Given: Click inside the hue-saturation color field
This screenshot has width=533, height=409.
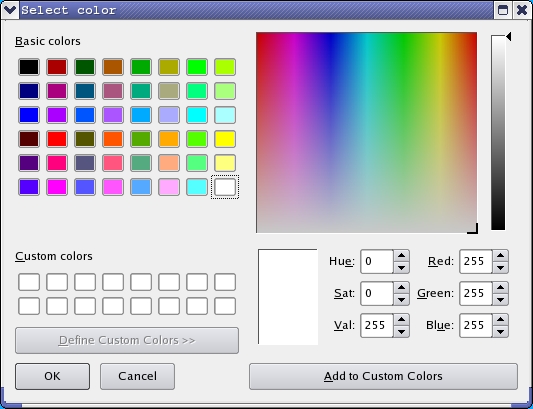Looking at the screenshot, I should pos(366,133).
